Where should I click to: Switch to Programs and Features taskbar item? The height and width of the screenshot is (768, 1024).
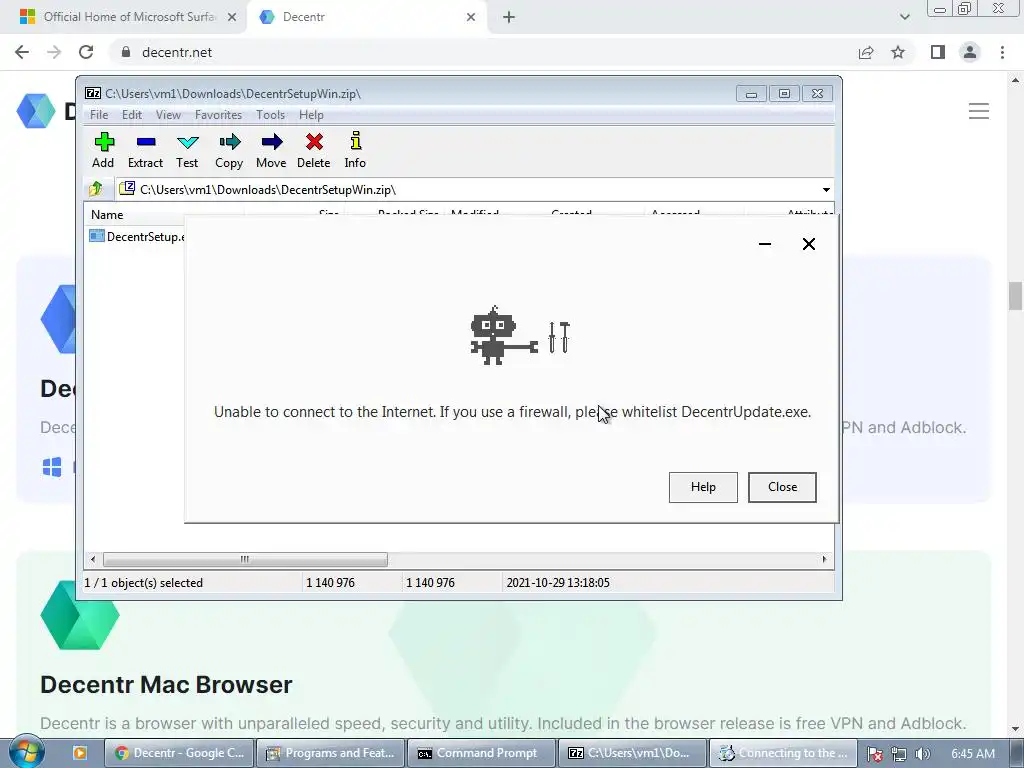[330, 753]
